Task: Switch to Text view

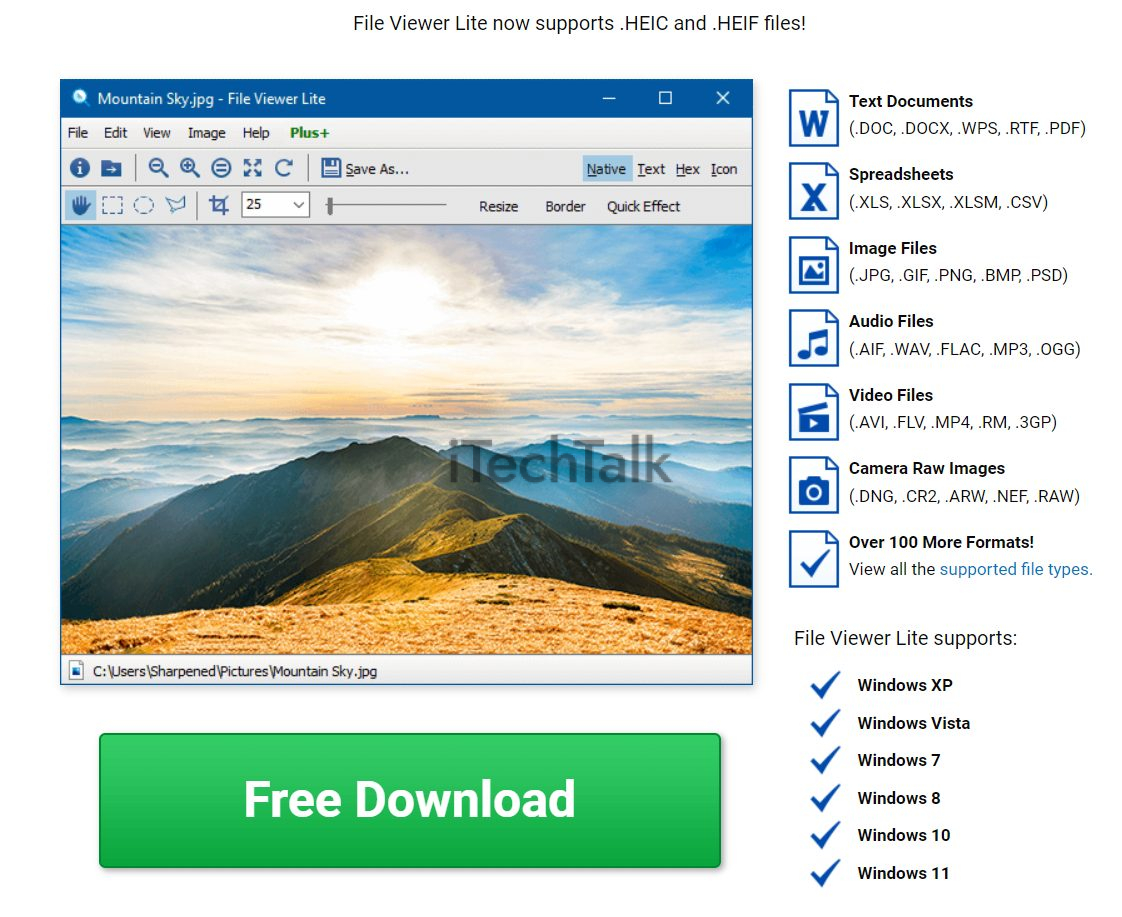Action: pos(650,169)
